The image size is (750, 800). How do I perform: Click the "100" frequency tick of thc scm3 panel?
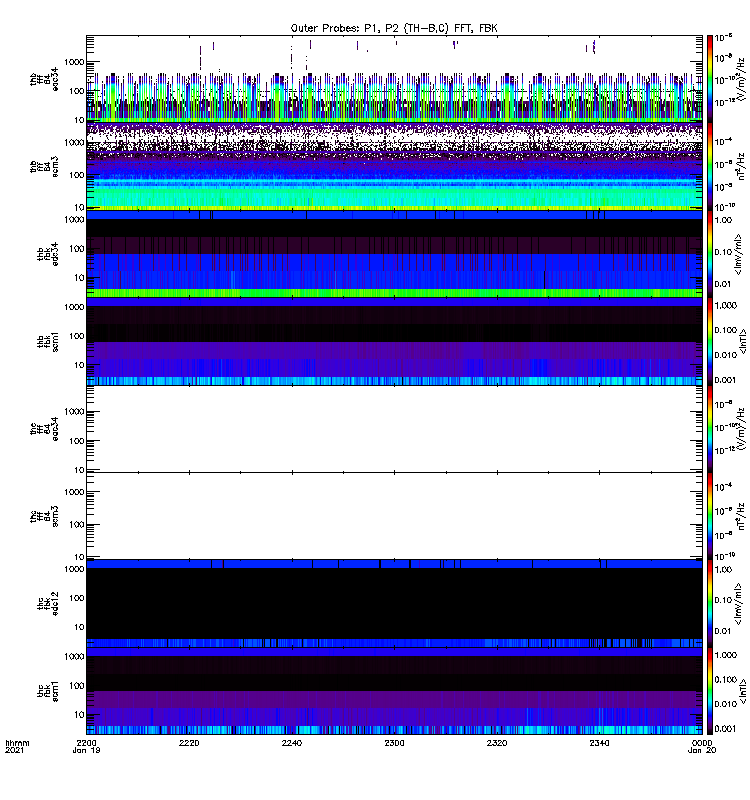coord(77,525)
